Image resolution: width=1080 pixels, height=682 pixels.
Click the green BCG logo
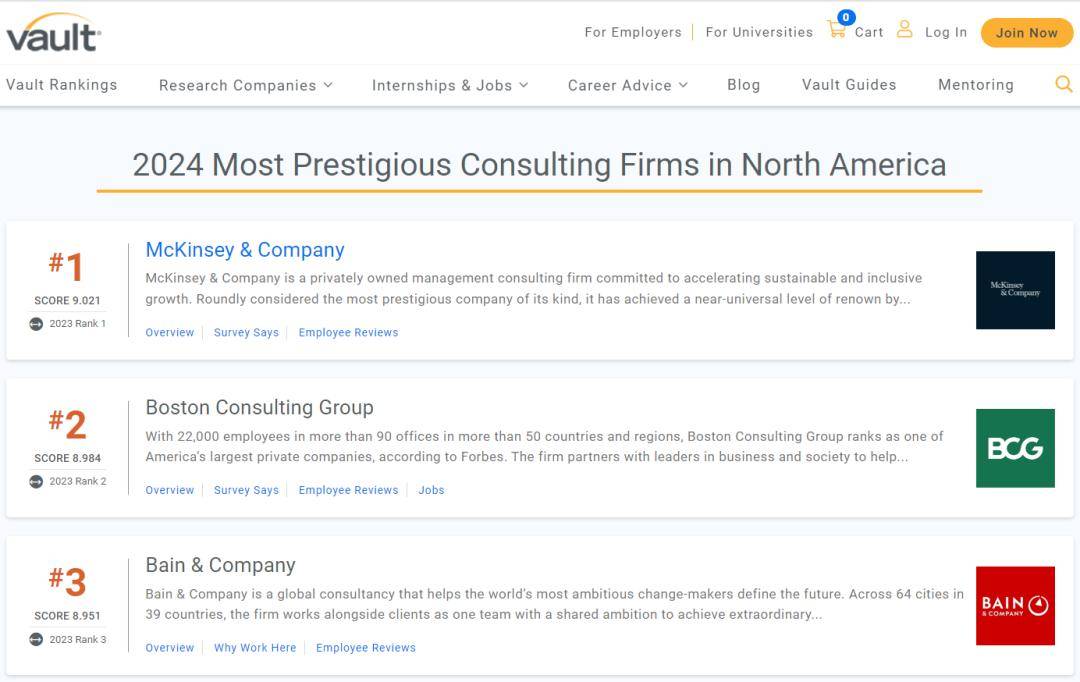click(1015, 448)
